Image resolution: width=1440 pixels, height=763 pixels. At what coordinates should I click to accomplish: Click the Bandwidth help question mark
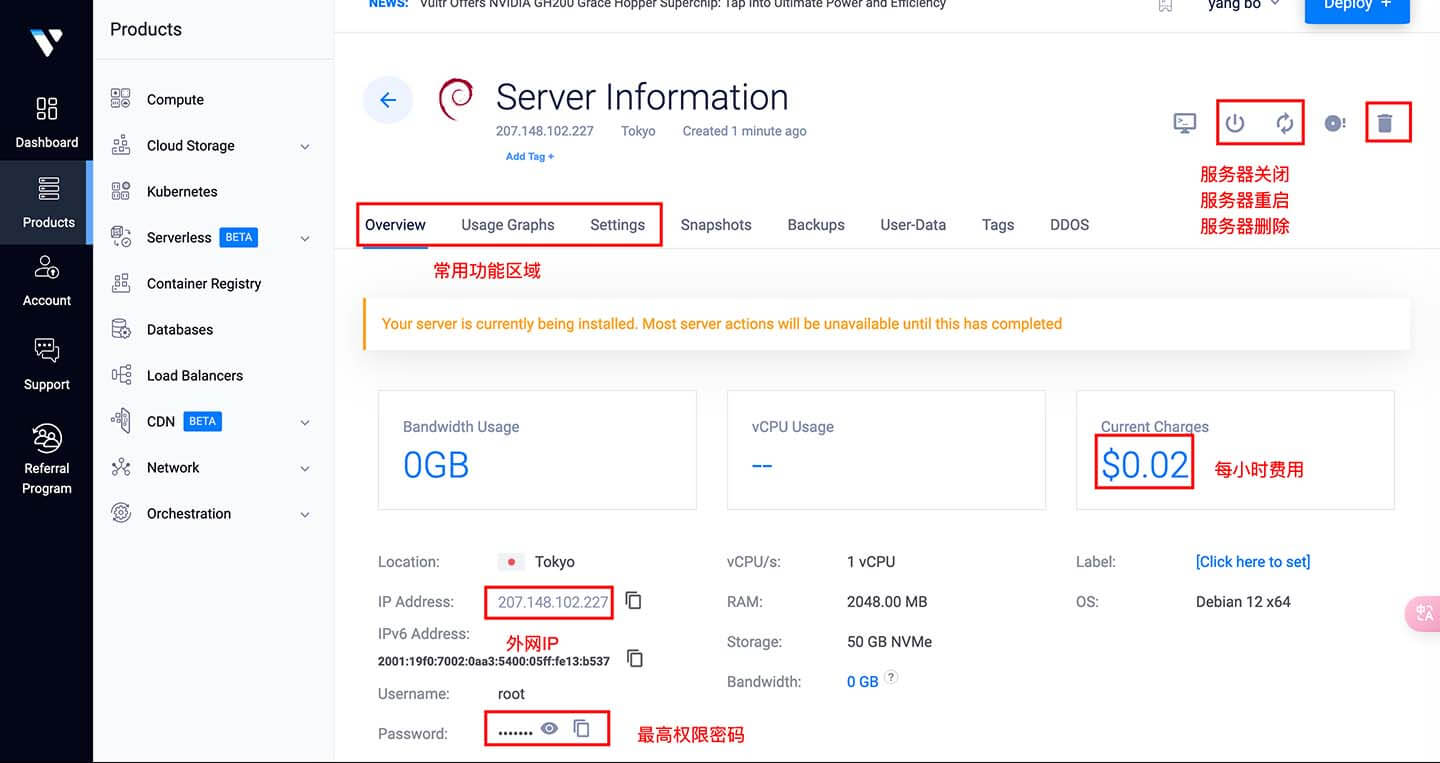coord(891,677)
